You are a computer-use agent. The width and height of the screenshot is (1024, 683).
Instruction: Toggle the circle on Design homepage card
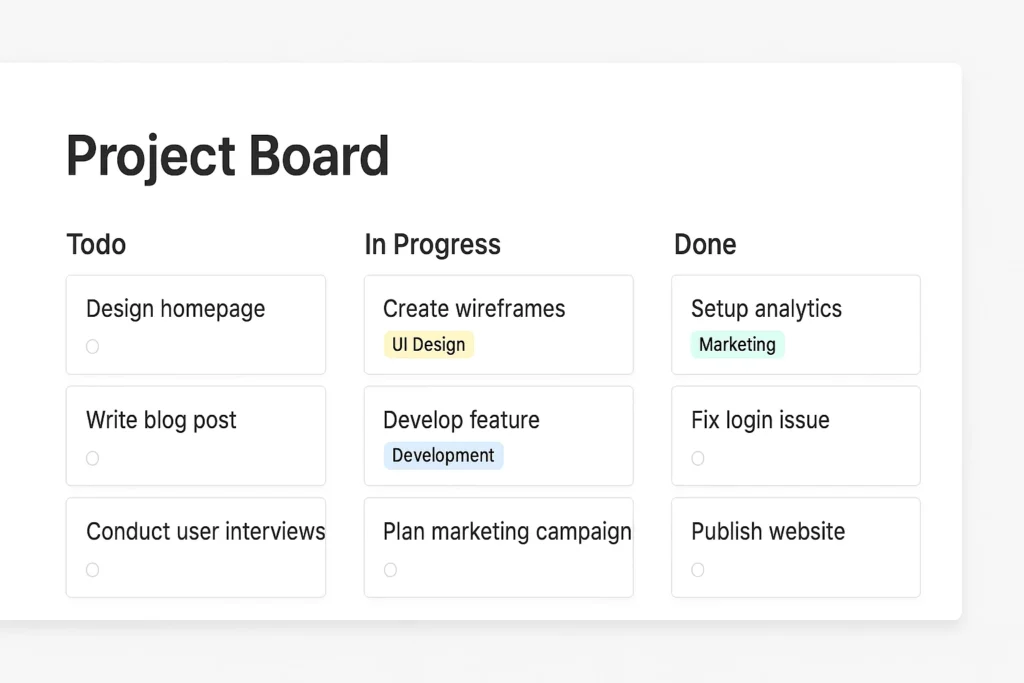point(92,347)
